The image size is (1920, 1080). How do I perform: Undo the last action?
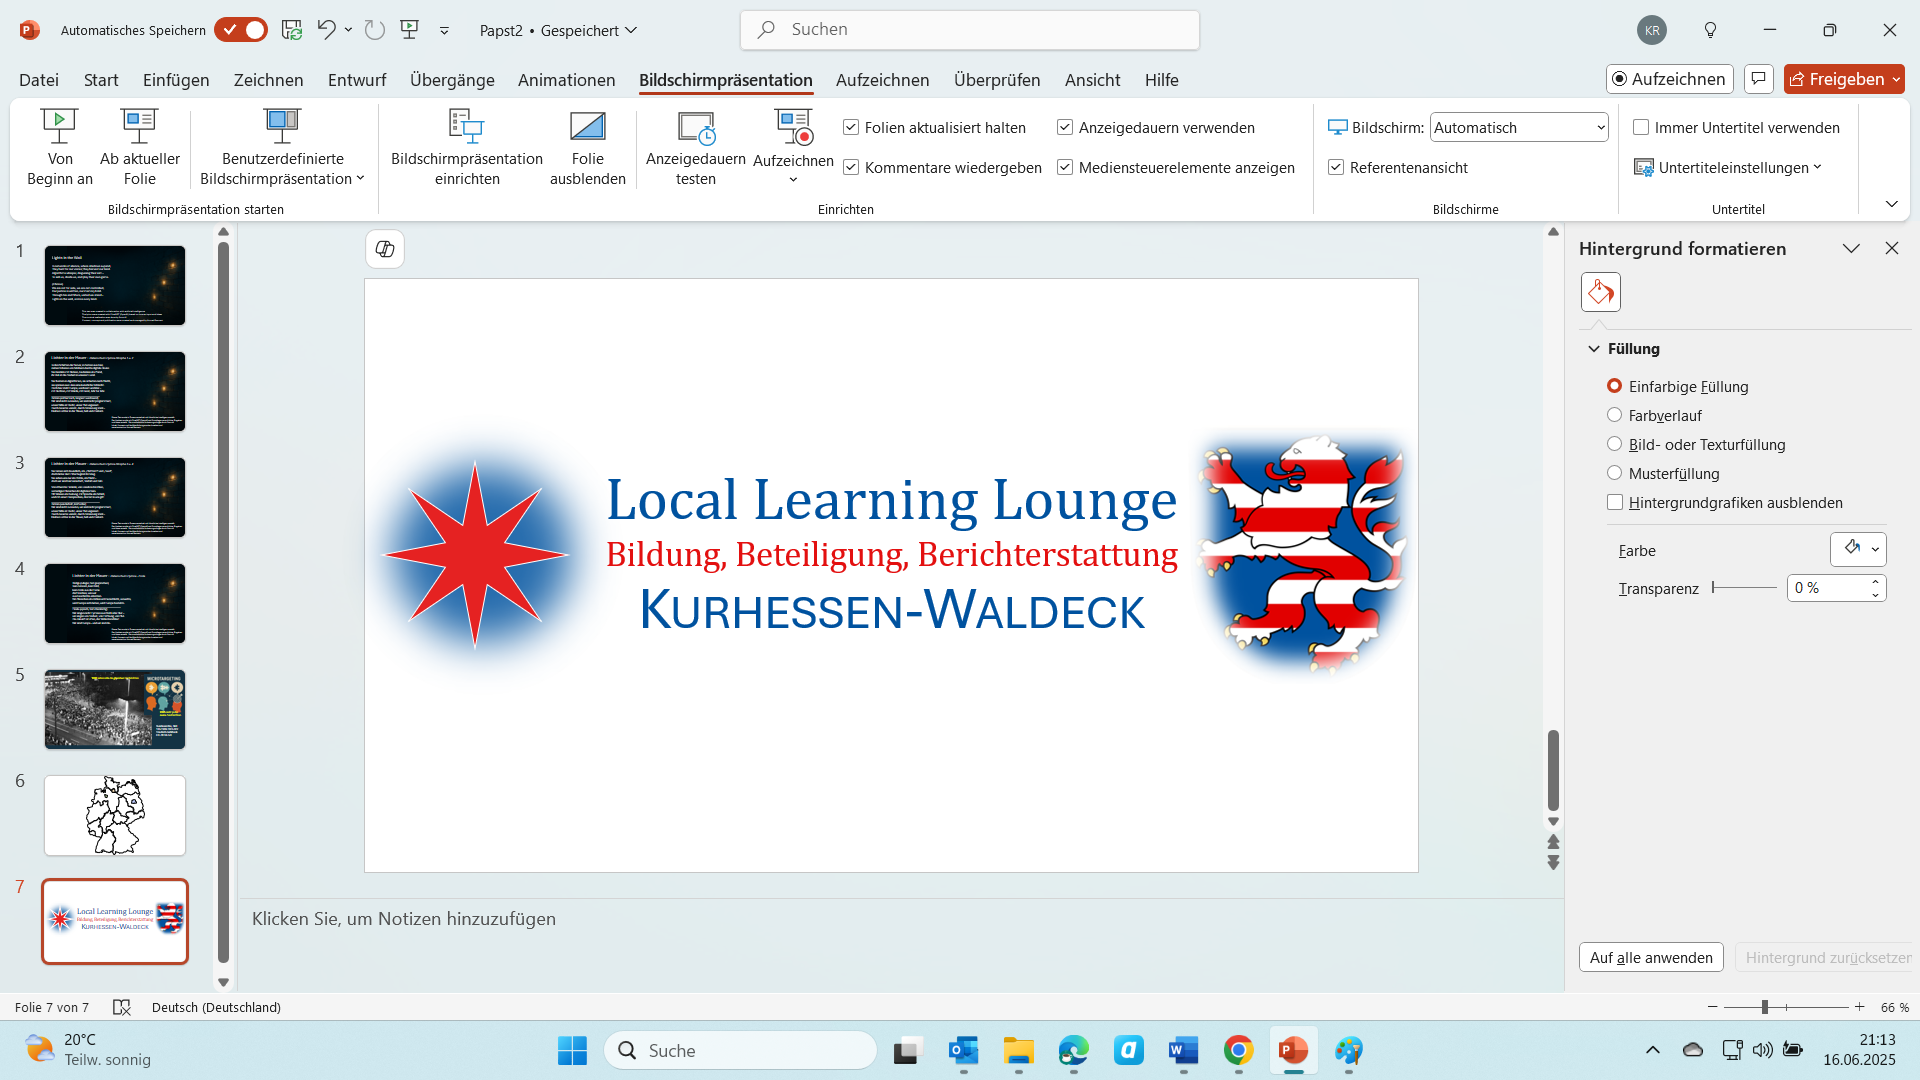[326, 30]
